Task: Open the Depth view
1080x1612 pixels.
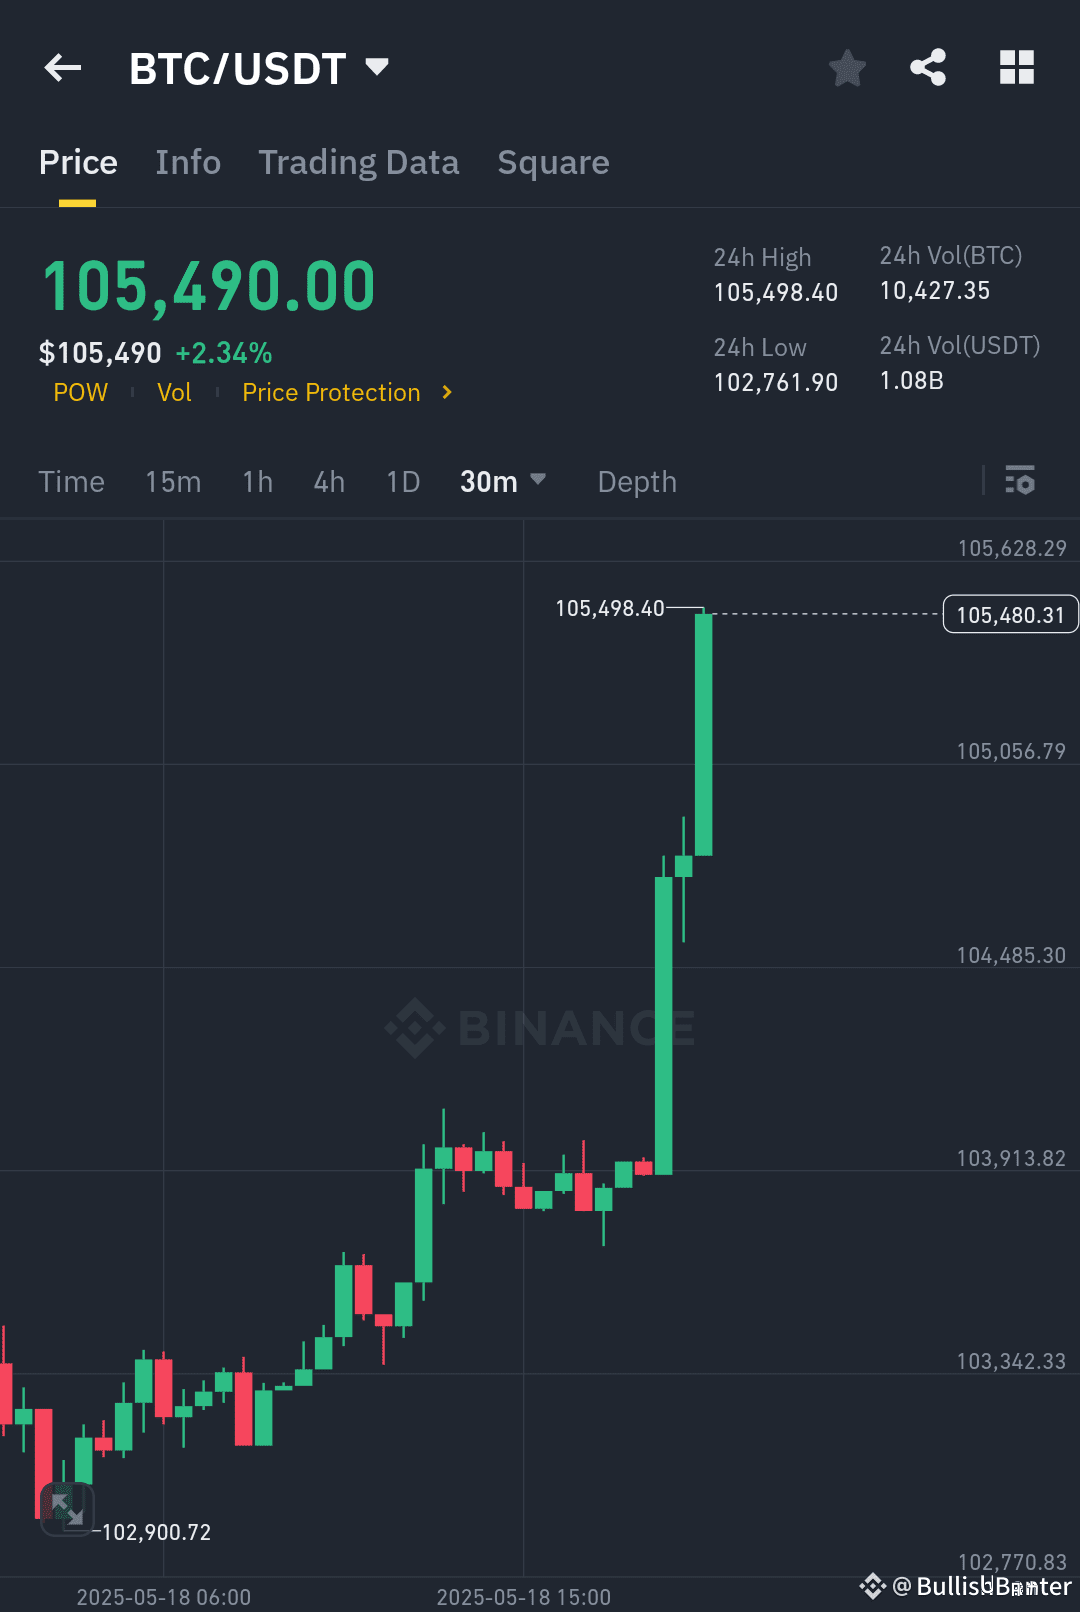Action: [x=636, y=481]
